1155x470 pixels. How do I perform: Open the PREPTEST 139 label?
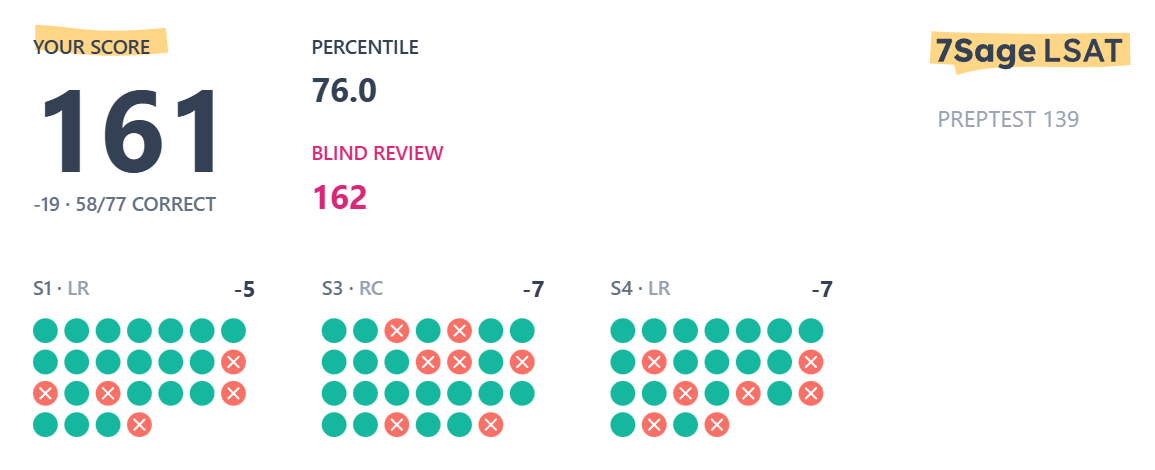[x=1008, y=119]
